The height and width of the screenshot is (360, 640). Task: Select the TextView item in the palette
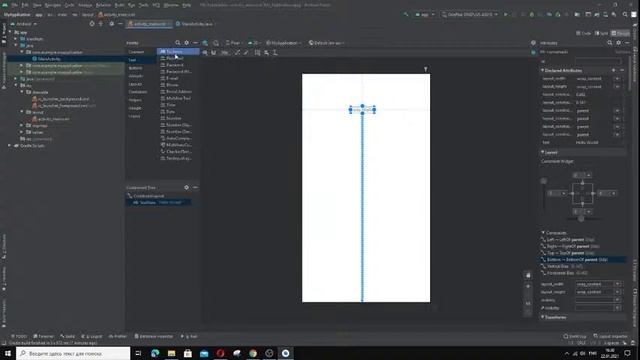point(178,51)
